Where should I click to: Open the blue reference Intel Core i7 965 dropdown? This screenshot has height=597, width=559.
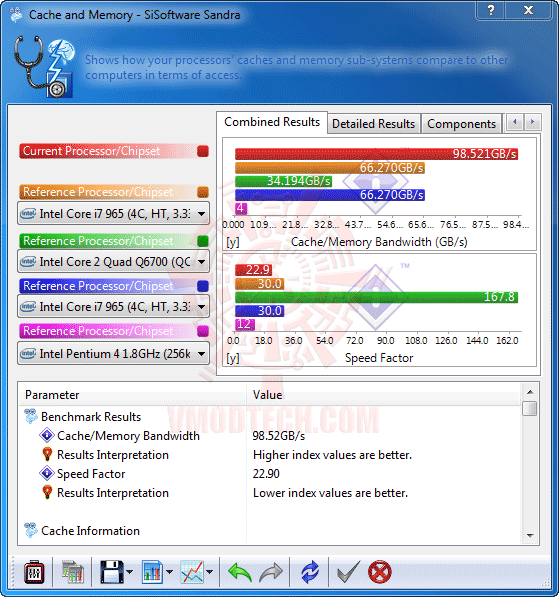click(113, 306)
